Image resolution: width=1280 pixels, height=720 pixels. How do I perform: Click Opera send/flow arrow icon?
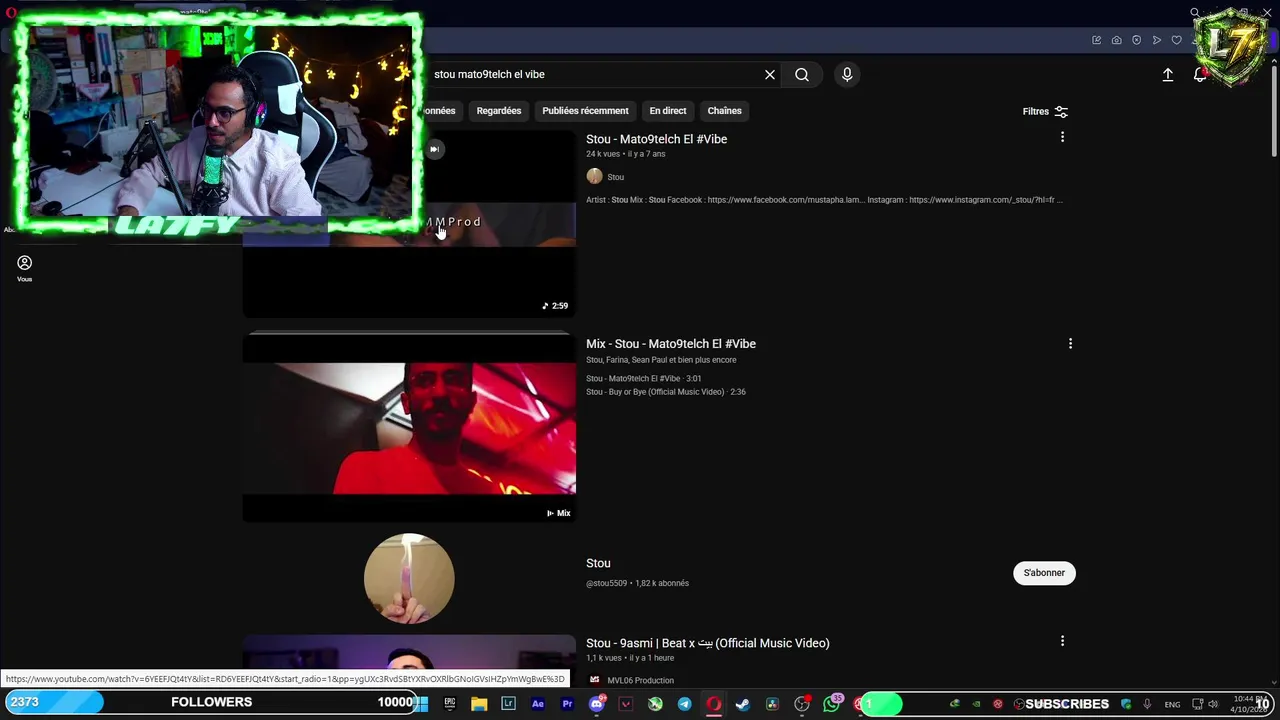(1156, 40)
